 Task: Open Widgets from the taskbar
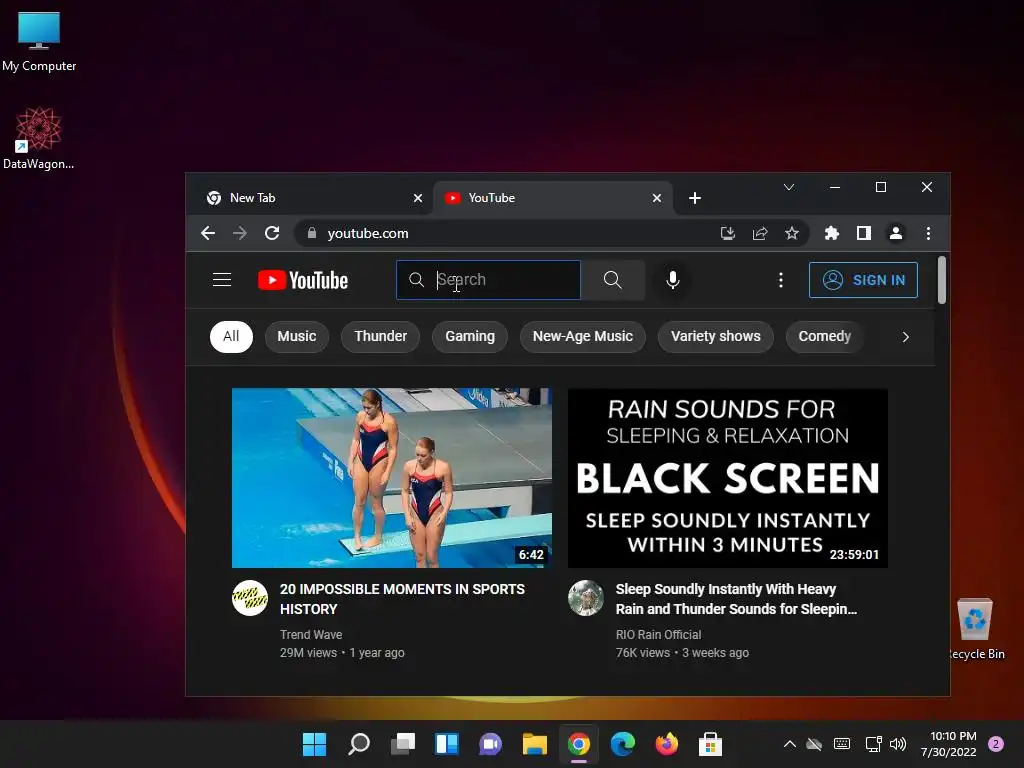[x=447, y=744]
